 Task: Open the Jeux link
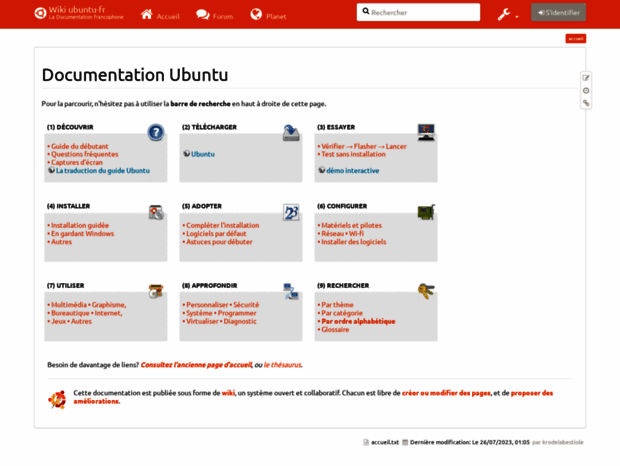(59, 321)
